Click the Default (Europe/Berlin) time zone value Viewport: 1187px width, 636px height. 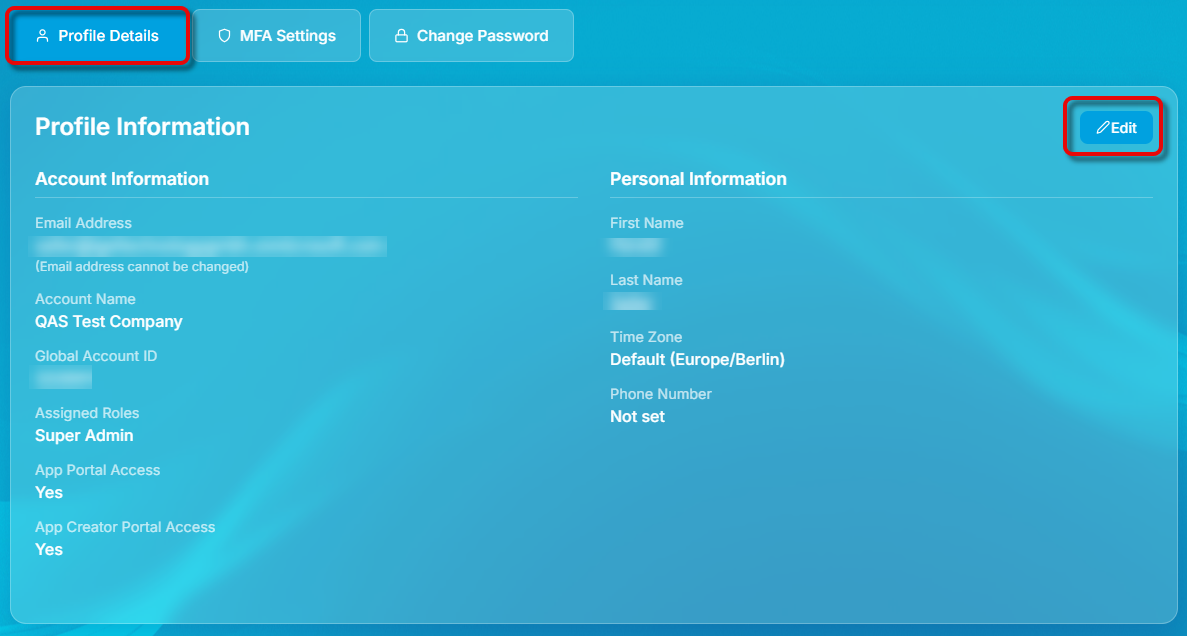pos(697,360)
